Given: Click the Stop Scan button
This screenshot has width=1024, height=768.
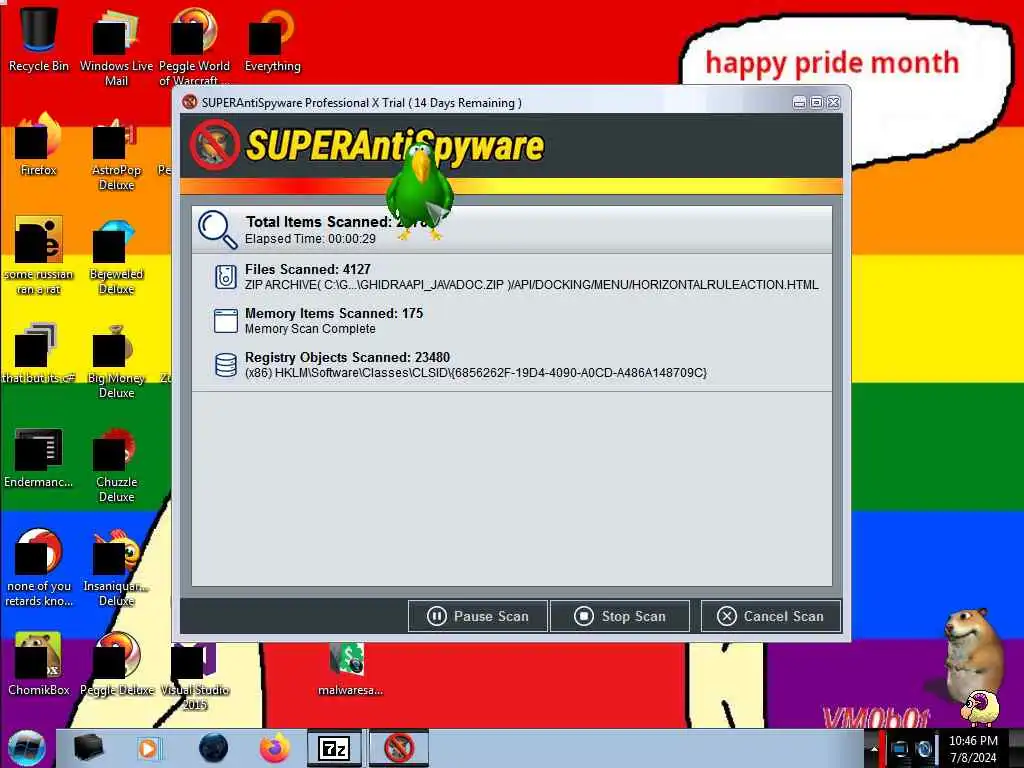Looking at the screenshot, I should (620, 616).
